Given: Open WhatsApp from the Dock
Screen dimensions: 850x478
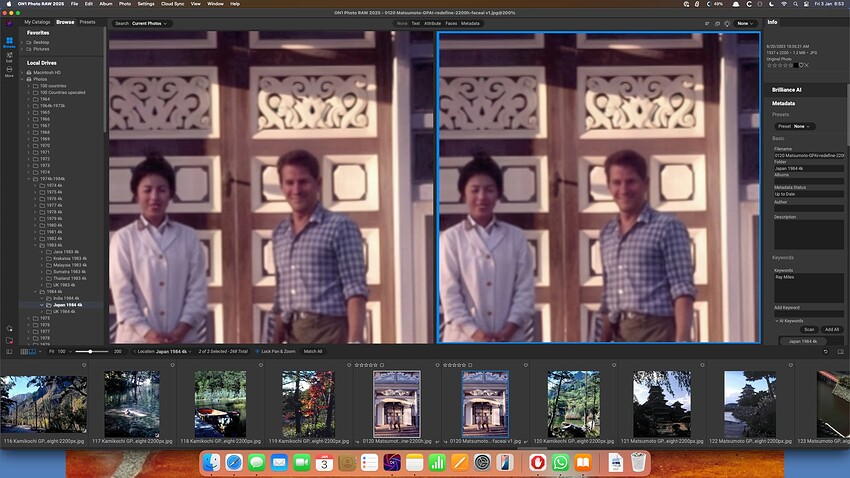Looking at the screenshot, I should [x=561, y=462].
